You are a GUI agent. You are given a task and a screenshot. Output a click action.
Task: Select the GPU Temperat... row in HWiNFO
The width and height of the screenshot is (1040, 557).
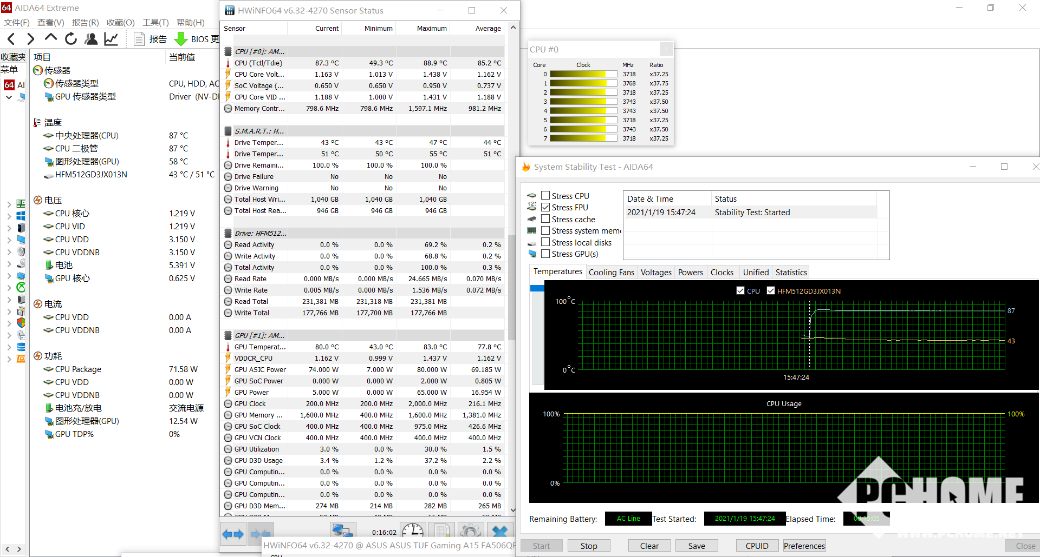click(x=362, y=347)
